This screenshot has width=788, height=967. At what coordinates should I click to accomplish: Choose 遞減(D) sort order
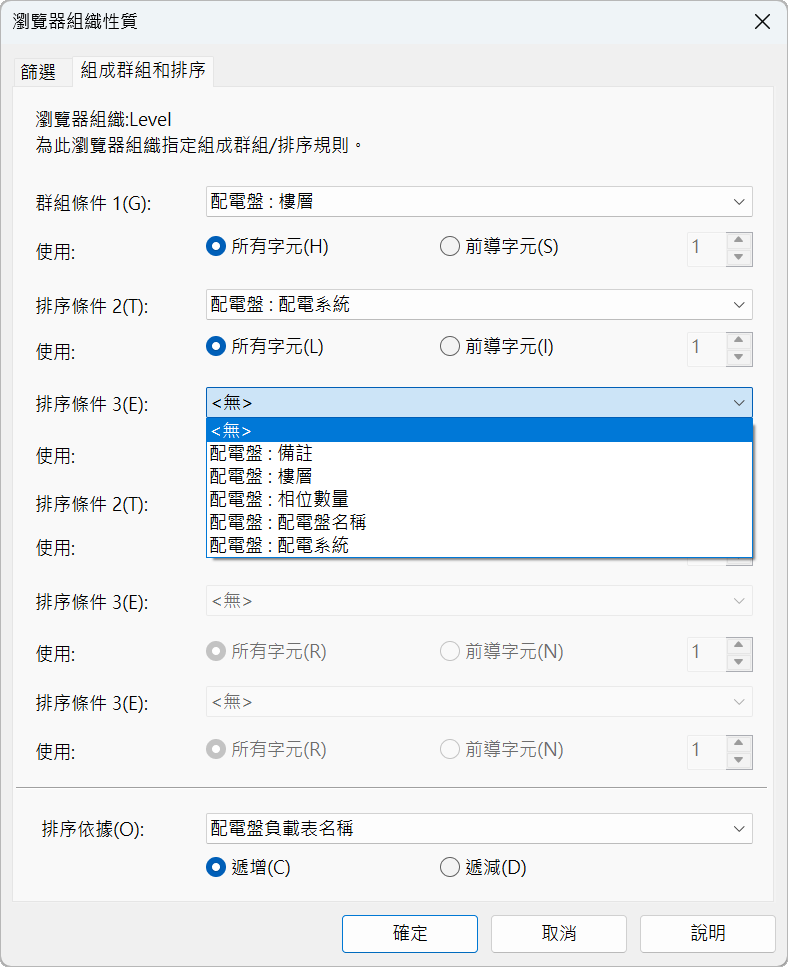pos(483,868)
